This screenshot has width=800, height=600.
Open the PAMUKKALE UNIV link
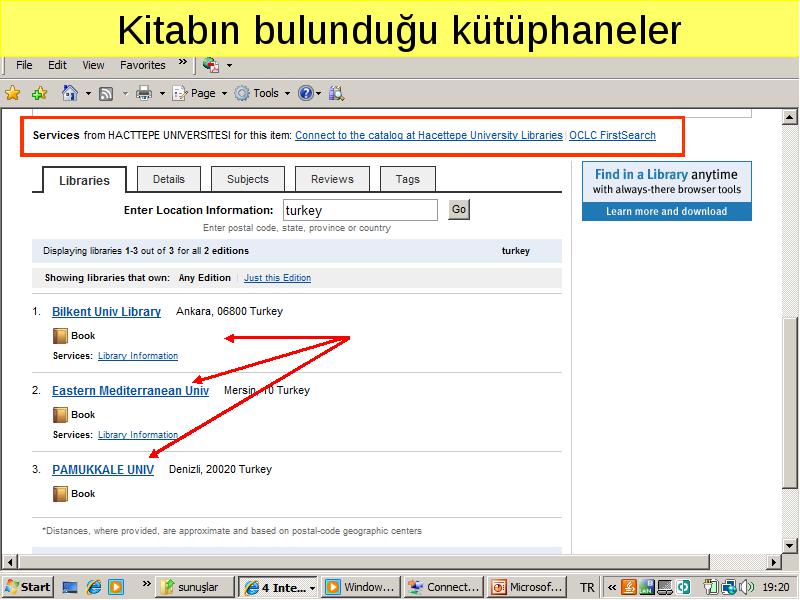click(x=103, y=470)
